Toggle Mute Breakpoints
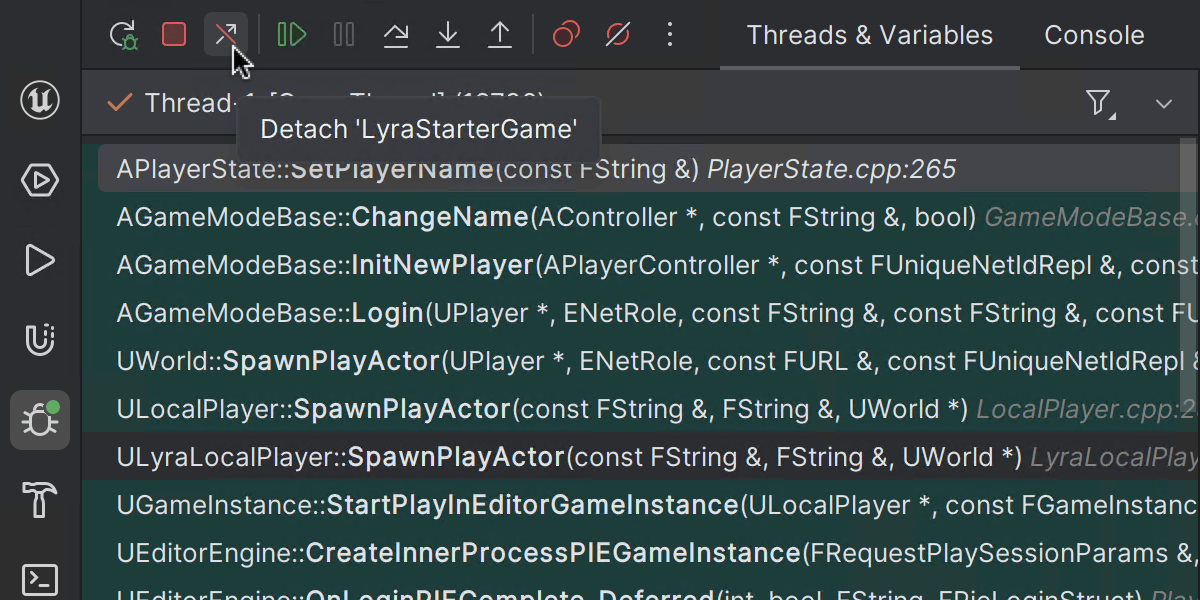This screenshot has height=600, width=1200. click(x=618, y=35)
